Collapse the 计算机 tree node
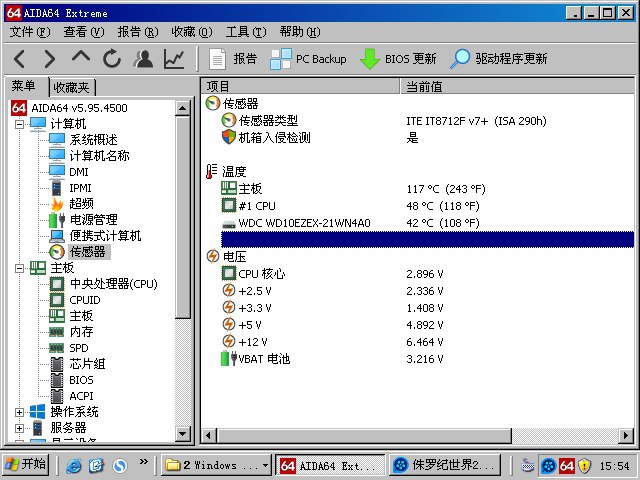640x480 pixels. (x=20, y=124)
